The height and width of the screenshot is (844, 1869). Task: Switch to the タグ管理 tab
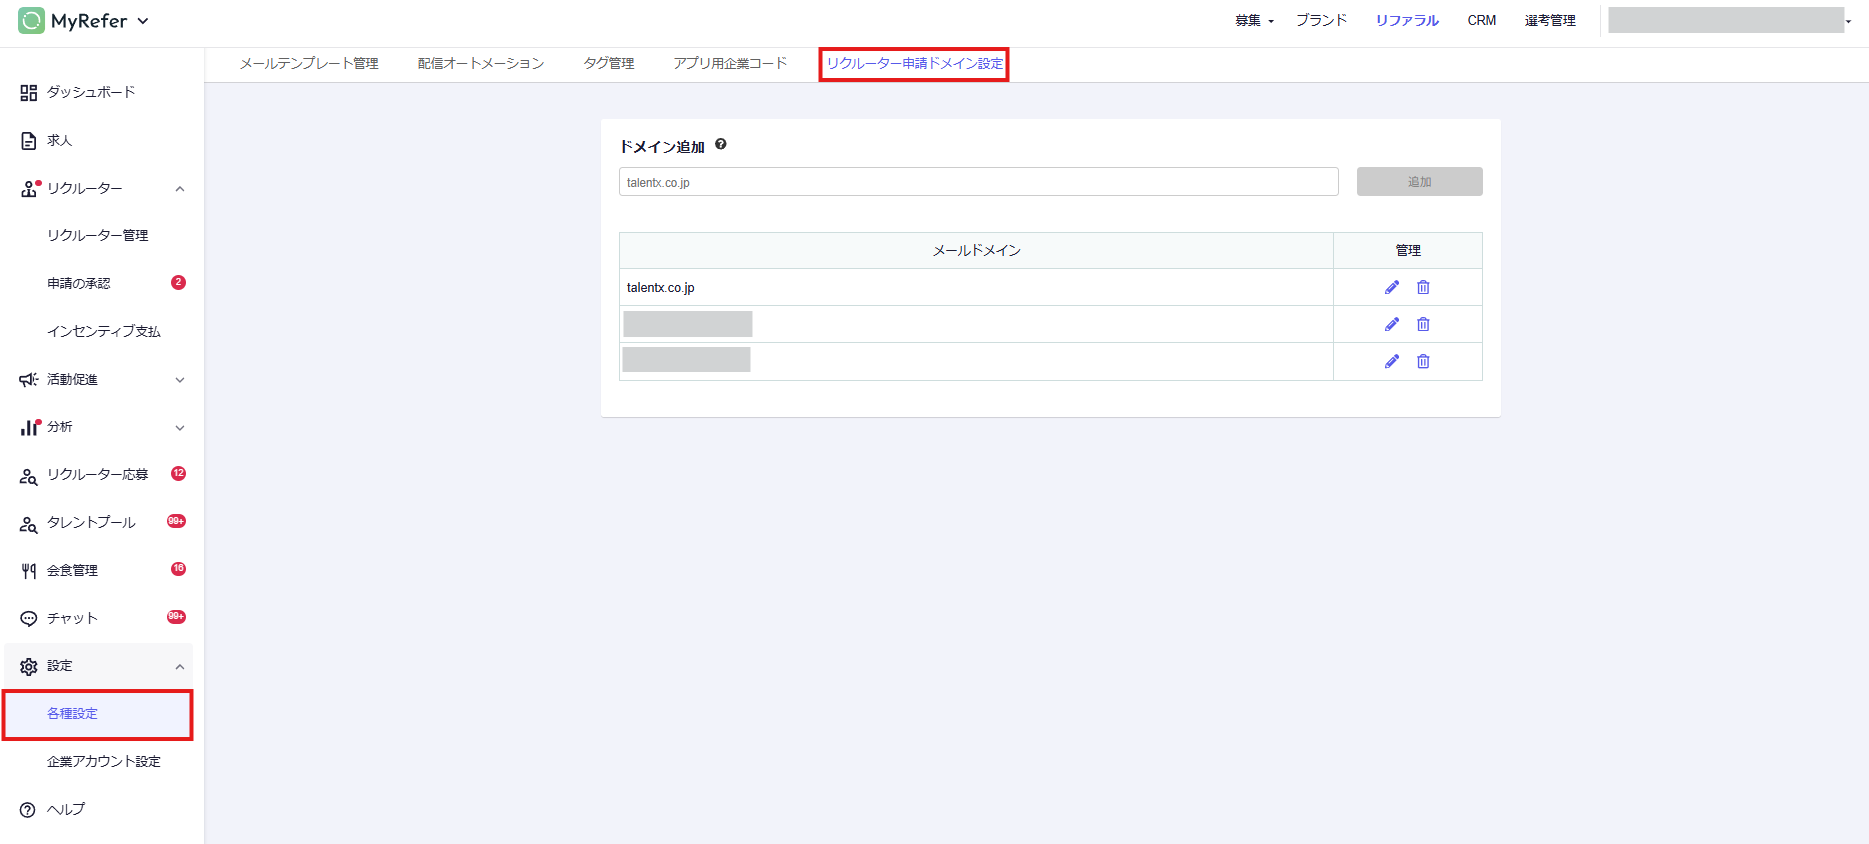(609, 64)
